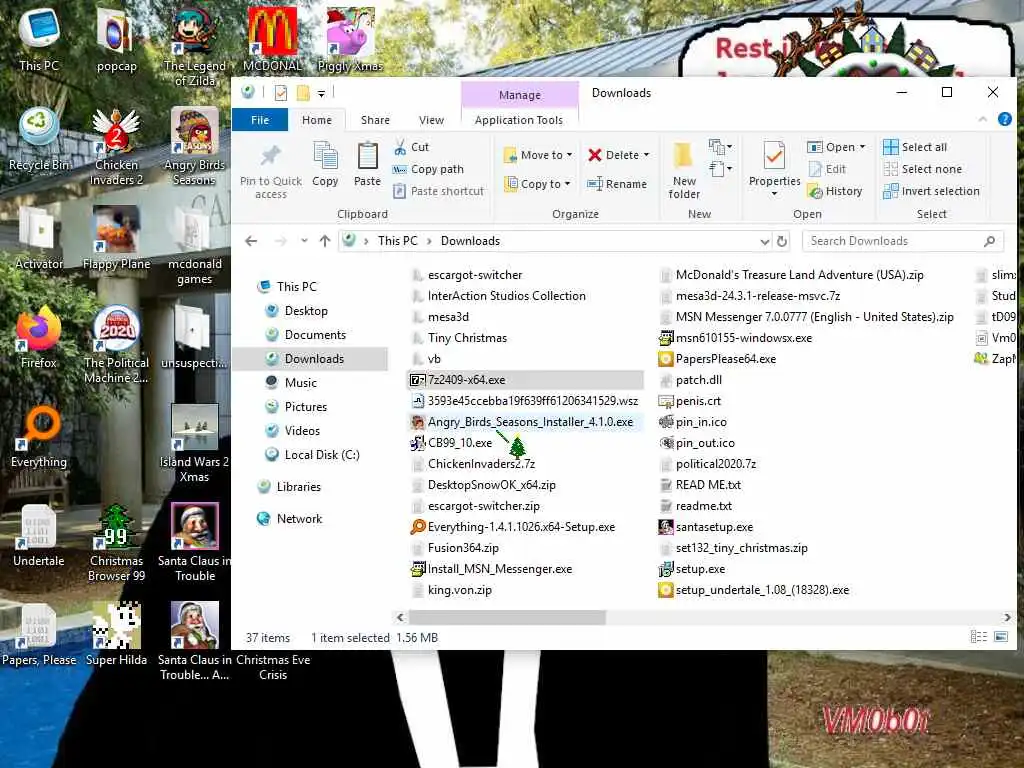Click Copy path command
The height and width of the screenshot is (768, 1024).
pyautogui.click(x=428, y=169)
